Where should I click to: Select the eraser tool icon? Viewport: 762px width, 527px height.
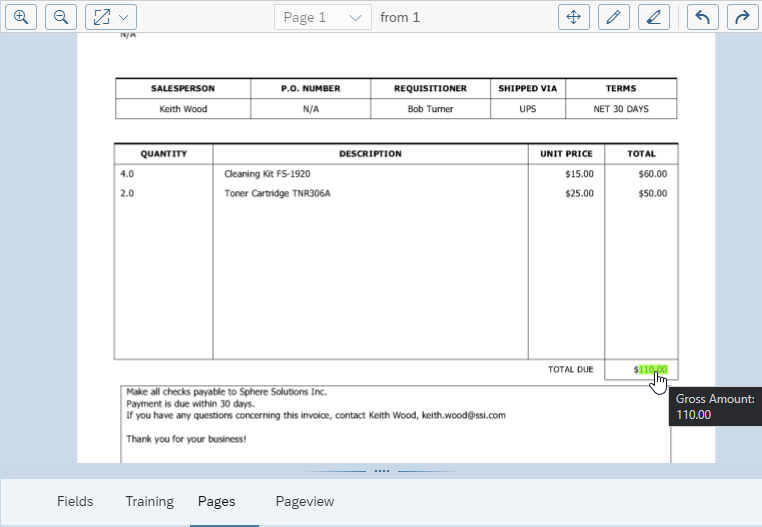coord(654,17)
